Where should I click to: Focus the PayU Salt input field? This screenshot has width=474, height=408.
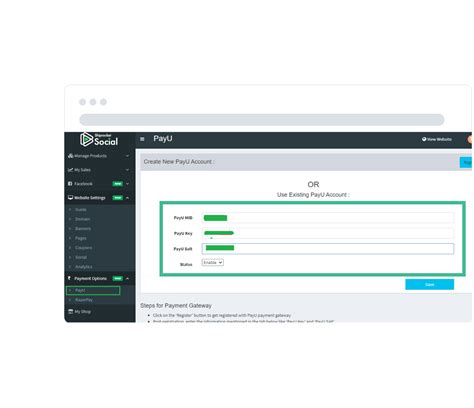point(328,249)
